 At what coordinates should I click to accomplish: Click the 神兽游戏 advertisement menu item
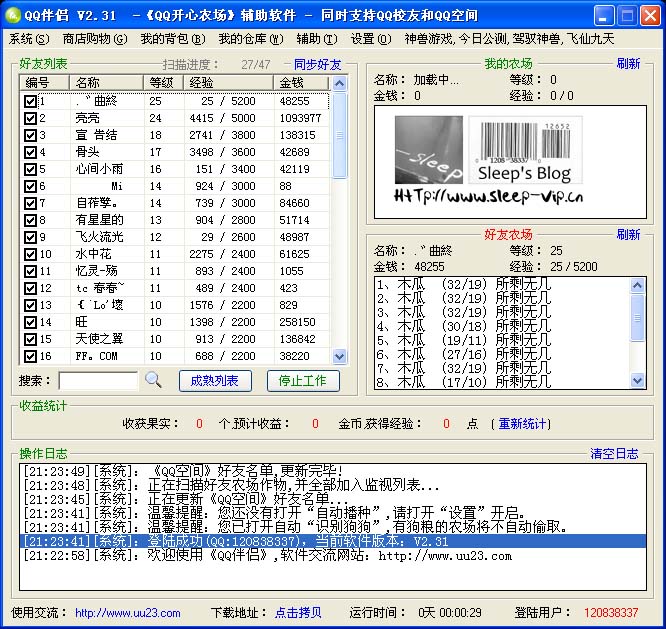pos(509,39)
